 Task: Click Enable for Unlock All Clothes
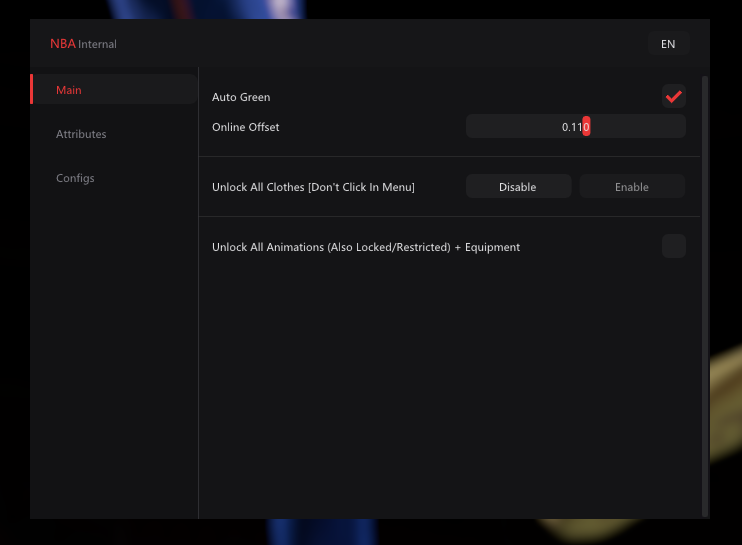click(632, 186)
